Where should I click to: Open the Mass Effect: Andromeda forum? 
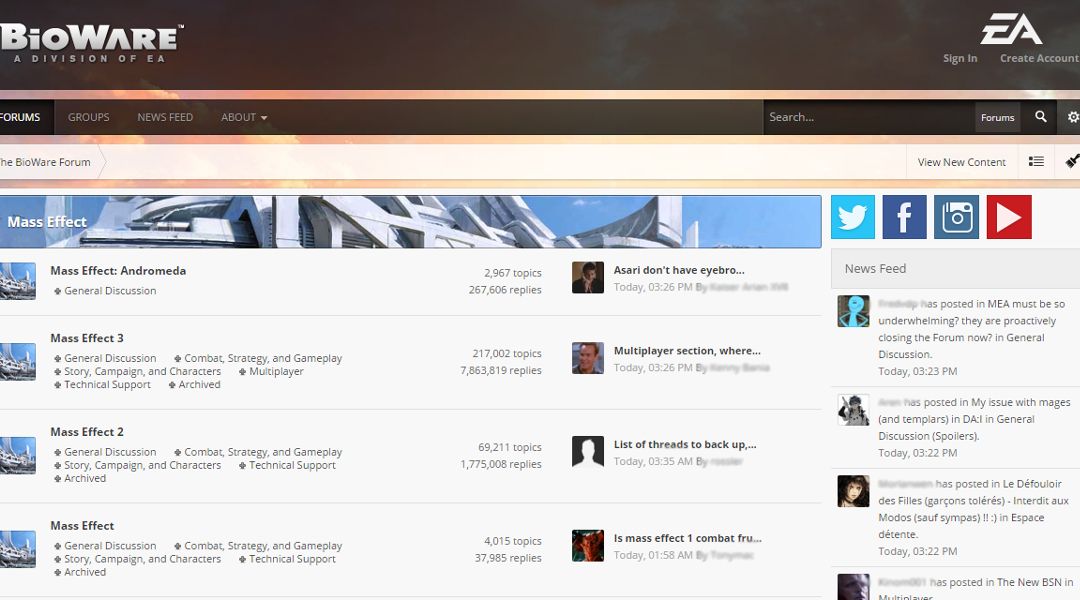tap(118, 271)
